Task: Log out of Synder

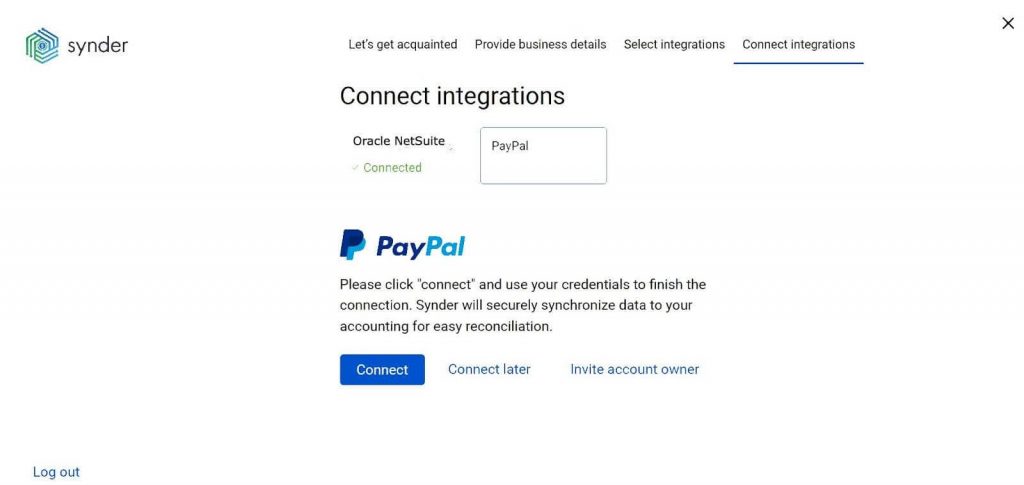Action: [x=56, y=472]
